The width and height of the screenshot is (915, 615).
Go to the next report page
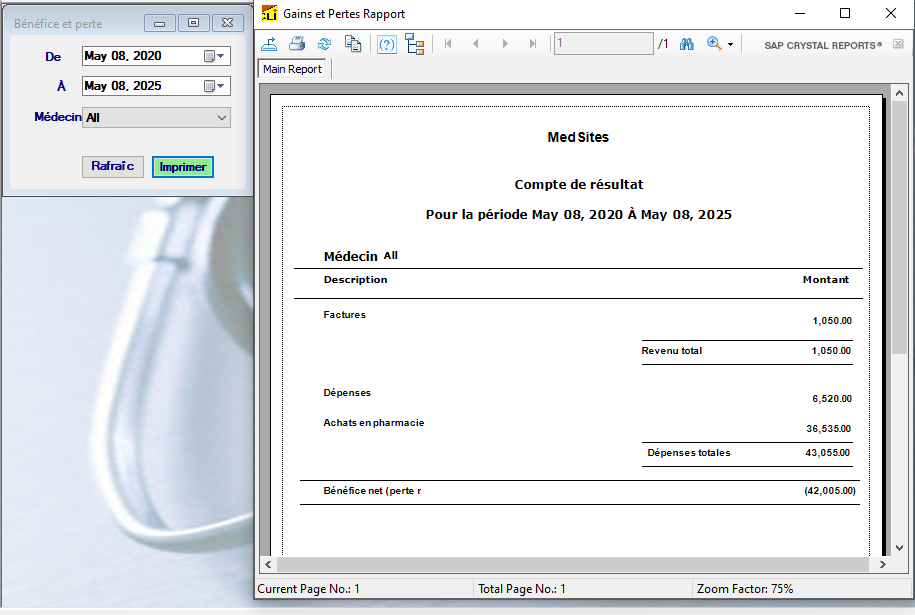[505, 44]
